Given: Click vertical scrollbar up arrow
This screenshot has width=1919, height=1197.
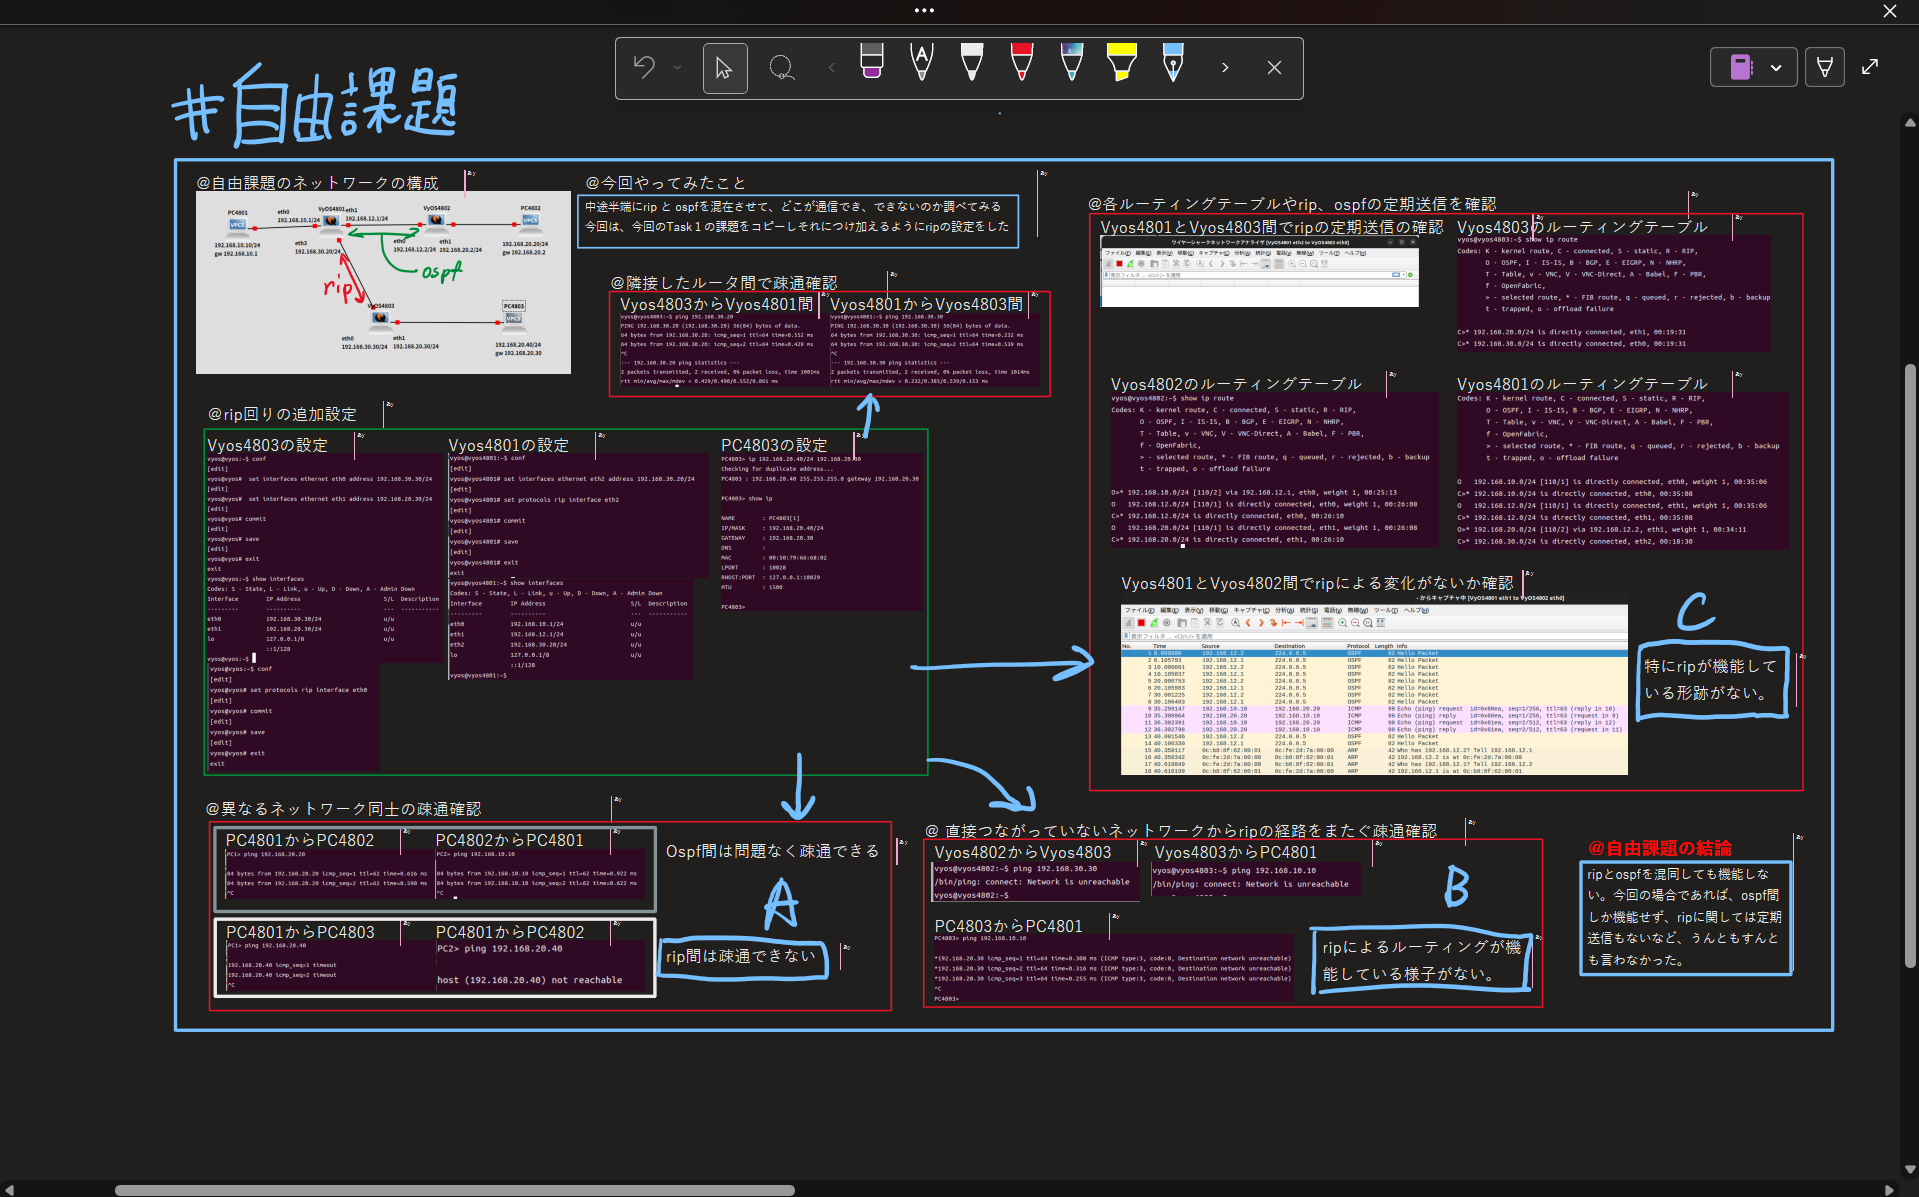Looking at the screenshot, I should tap(1910, 123).
